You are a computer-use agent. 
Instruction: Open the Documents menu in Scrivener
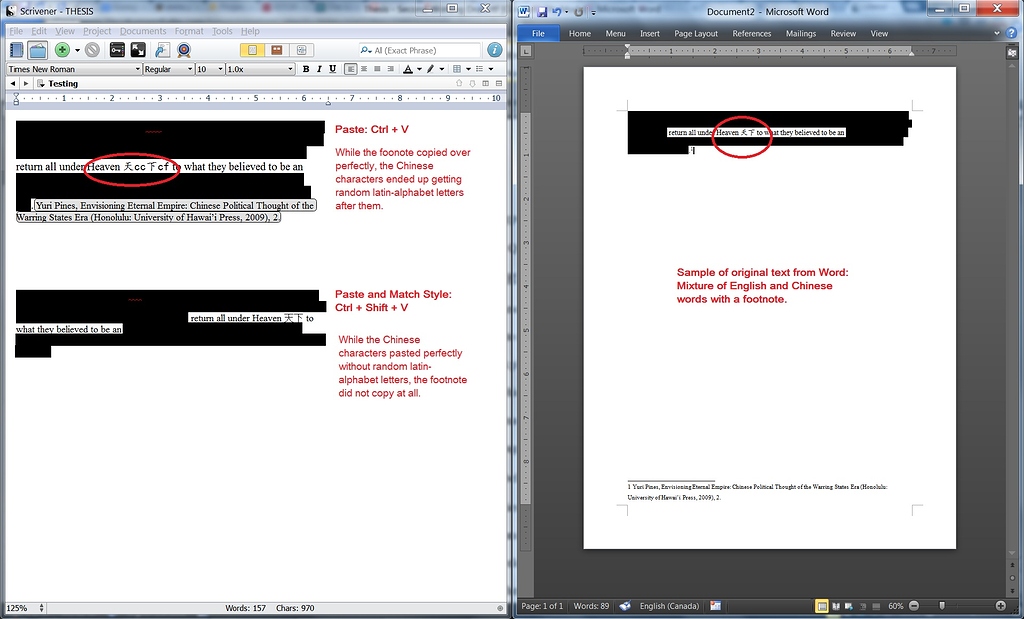point(142,31)
